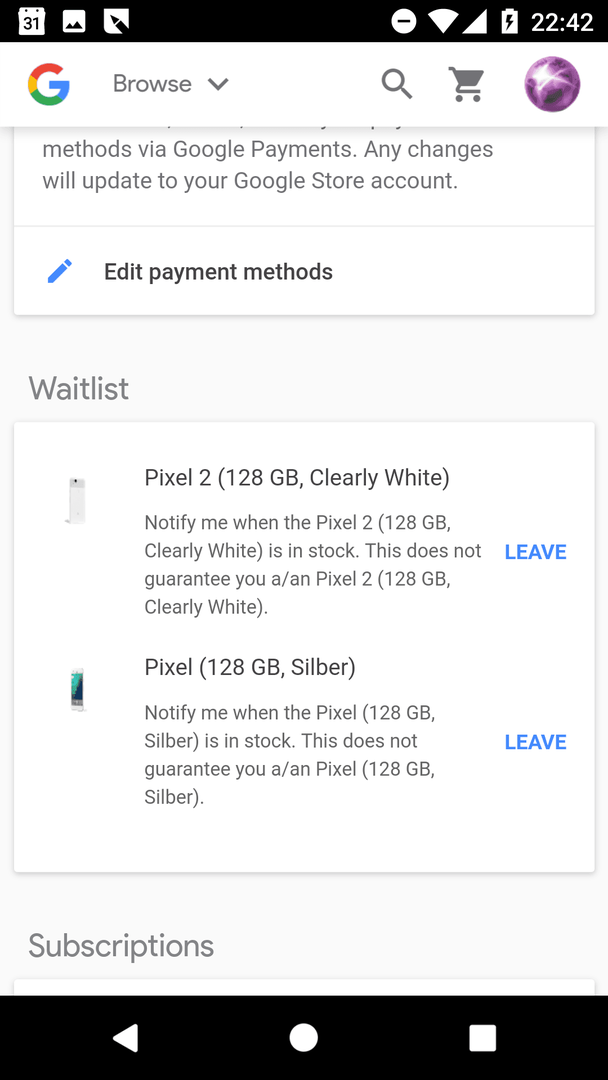Tap the battery charging status icon

[x=509, y=21]
